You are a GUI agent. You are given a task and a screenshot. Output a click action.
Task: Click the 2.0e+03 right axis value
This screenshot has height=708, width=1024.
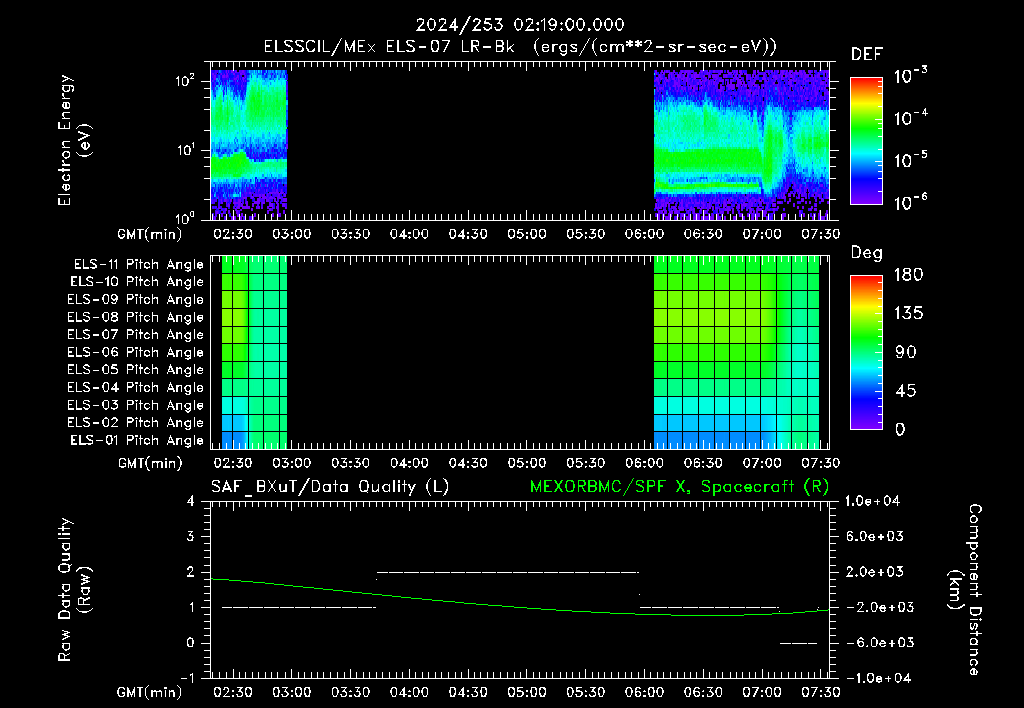[x=874, y=572]
